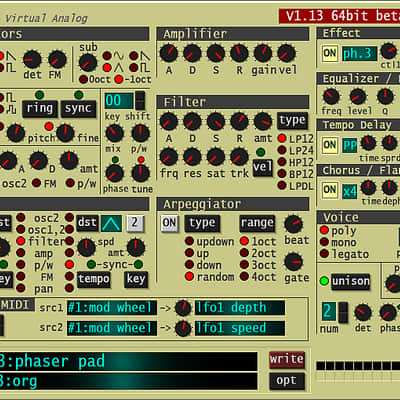Click the Arpeggiator beat knob
Screen dimensions: 400x400
tap(294, 224)
